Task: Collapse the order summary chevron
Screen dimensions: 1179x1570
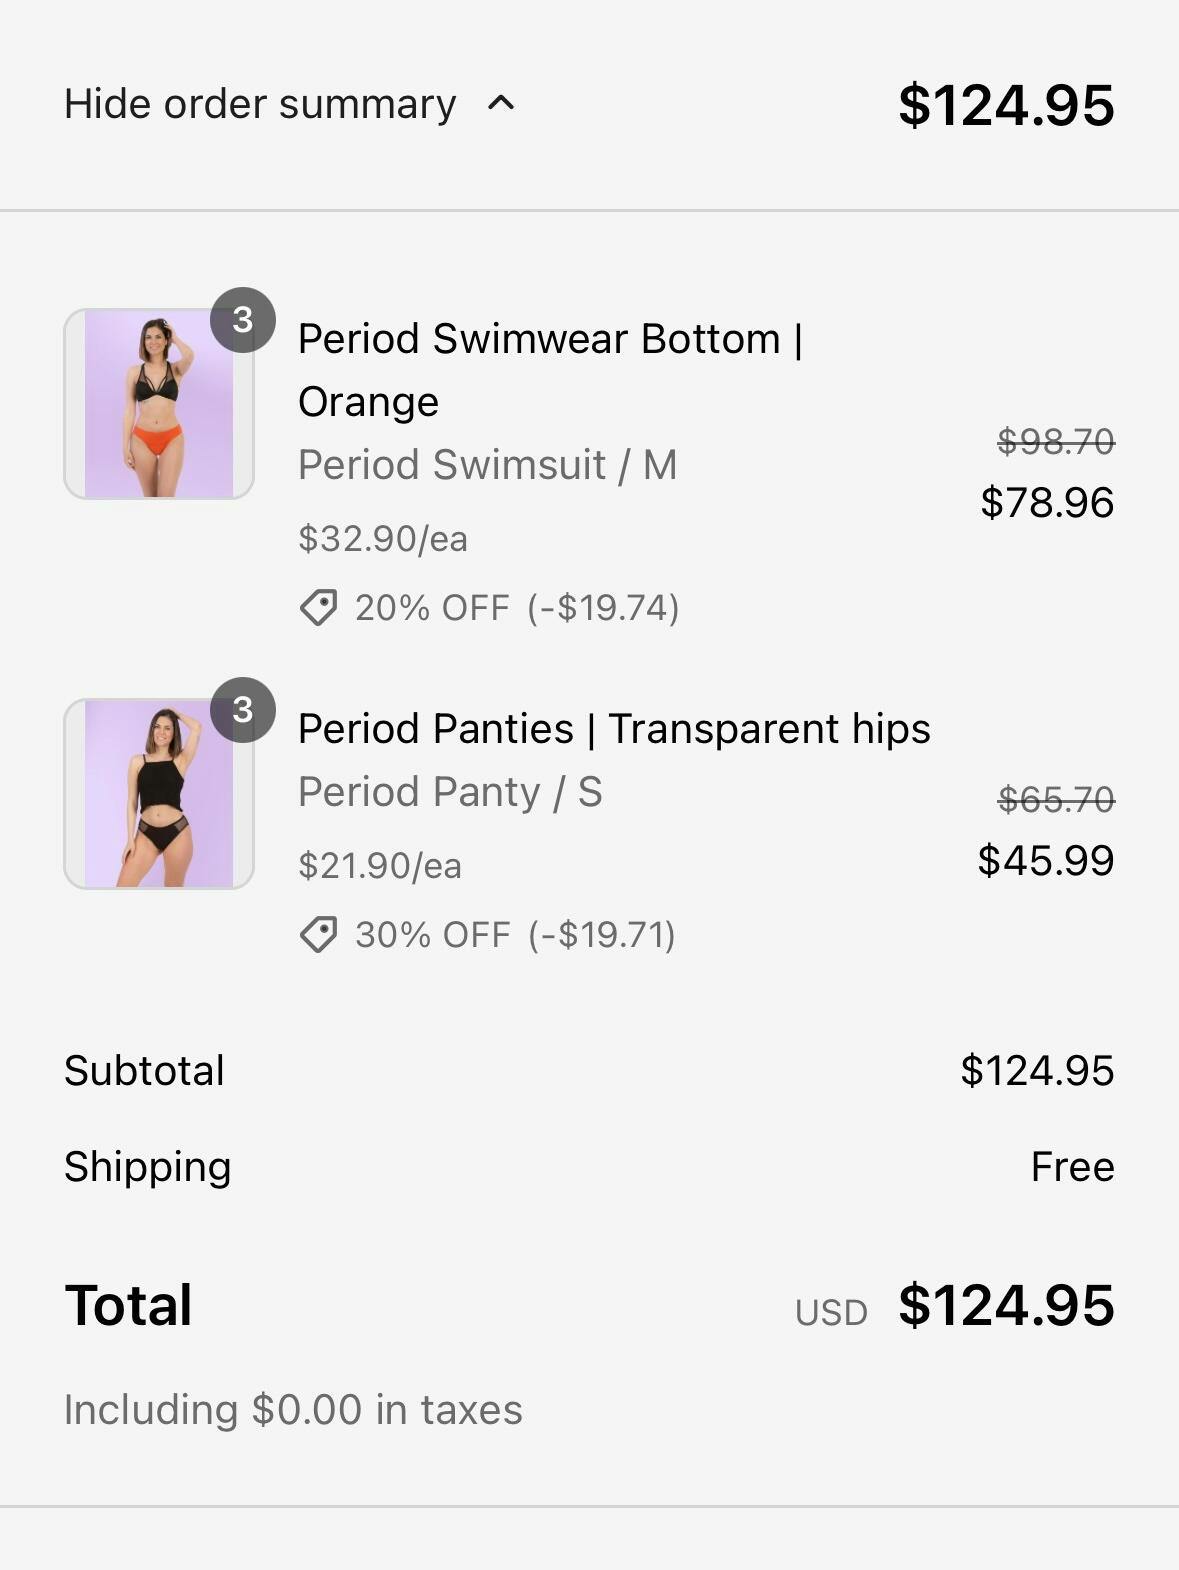Action: (501, 103)
